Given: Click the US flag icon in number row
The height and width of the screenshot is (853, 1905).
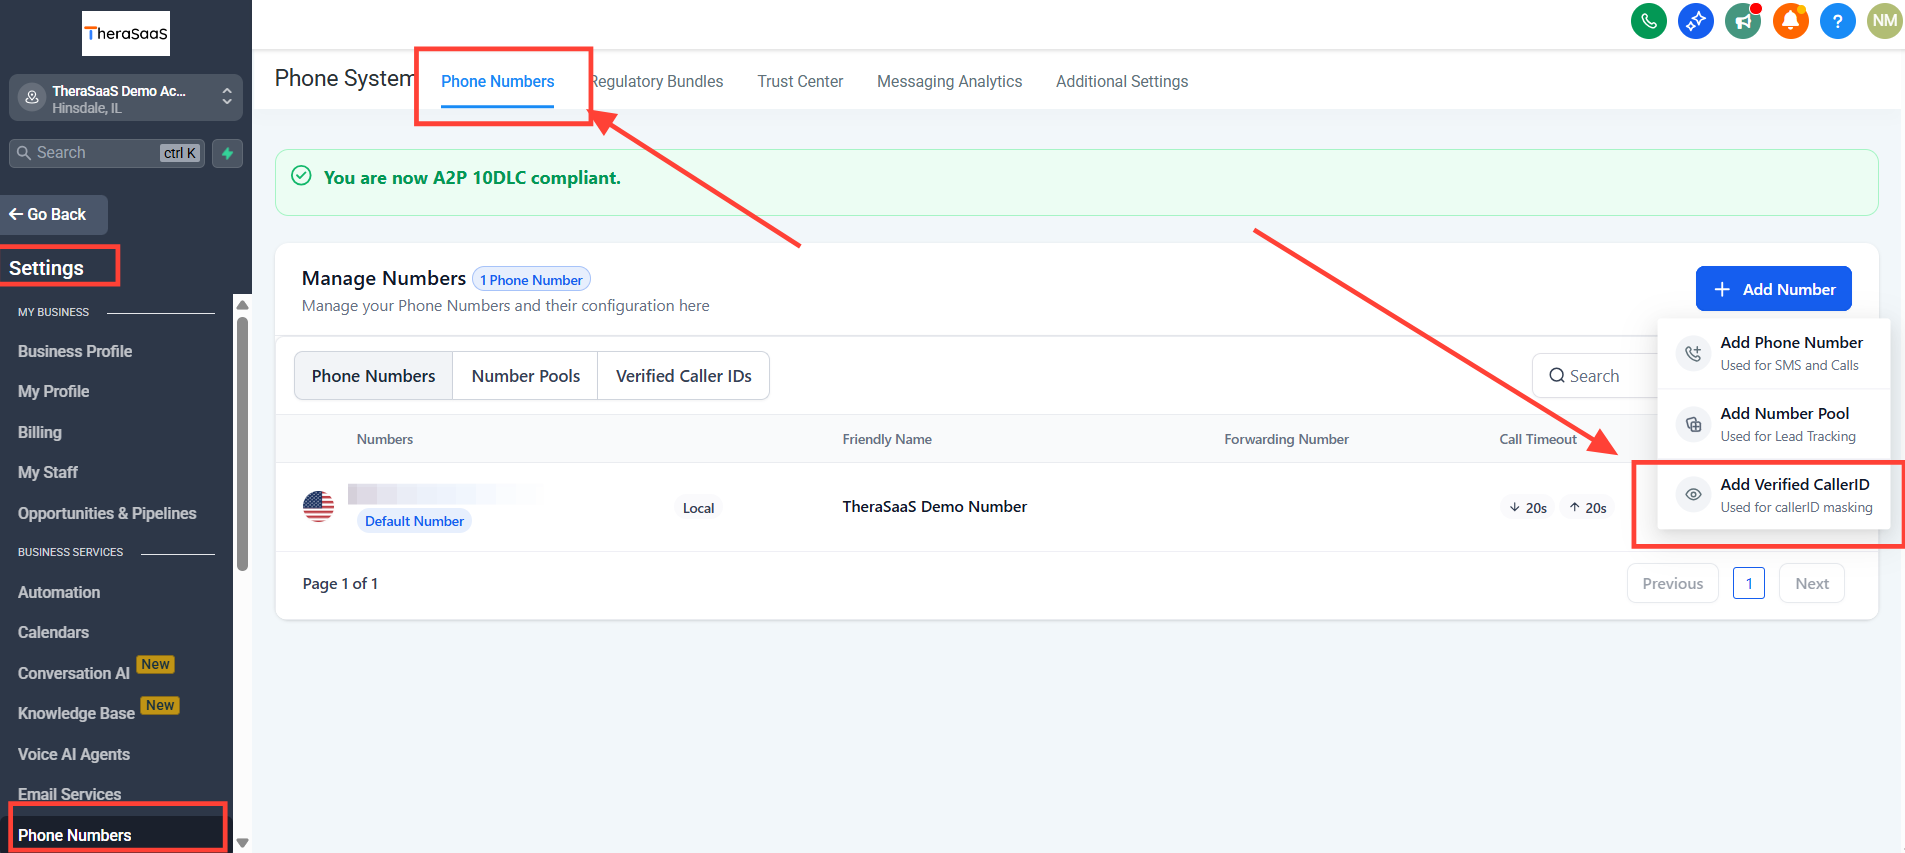Looking at the screenshot, I should (x=318, y=506).
